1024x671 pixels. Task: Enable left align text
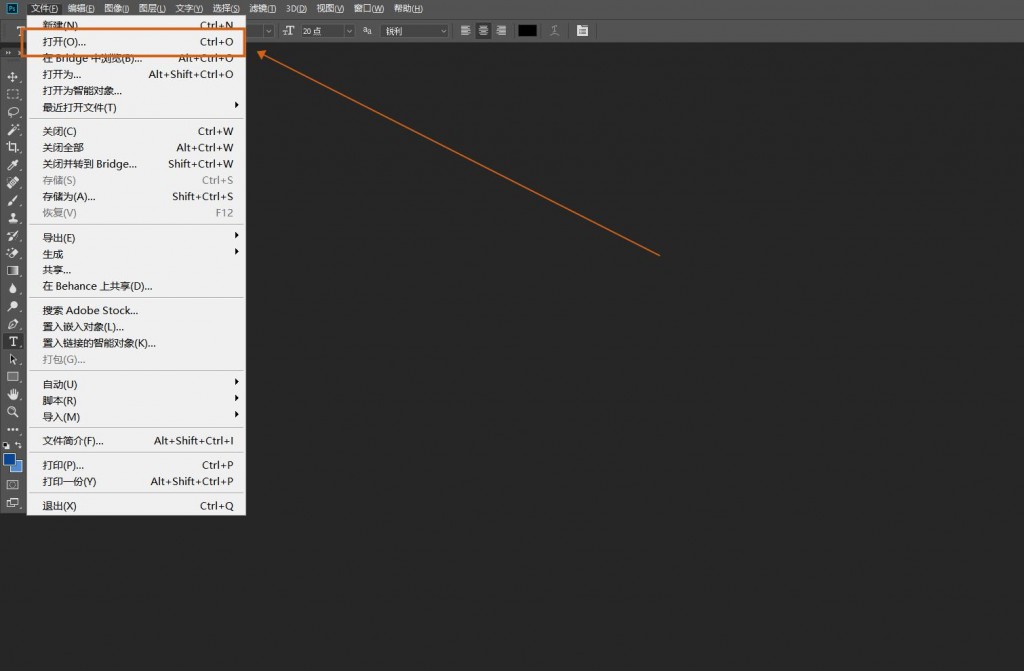click(x=465, y=31)
